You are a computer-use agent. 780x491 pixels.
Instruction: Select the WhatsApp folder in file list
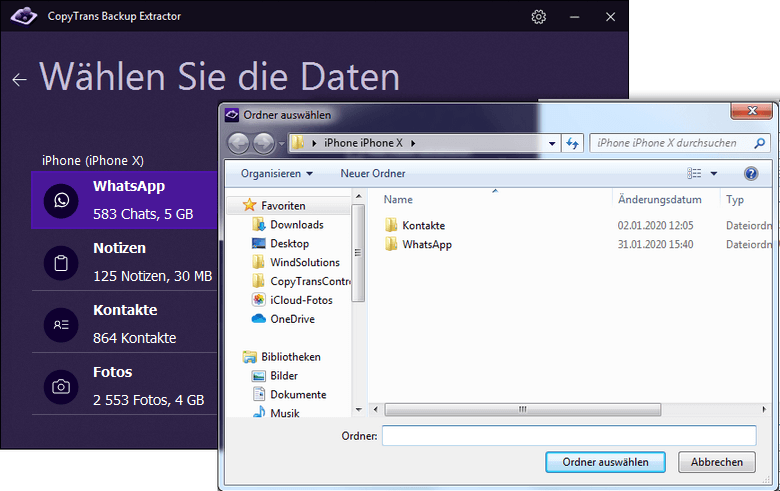pos(418,244)
